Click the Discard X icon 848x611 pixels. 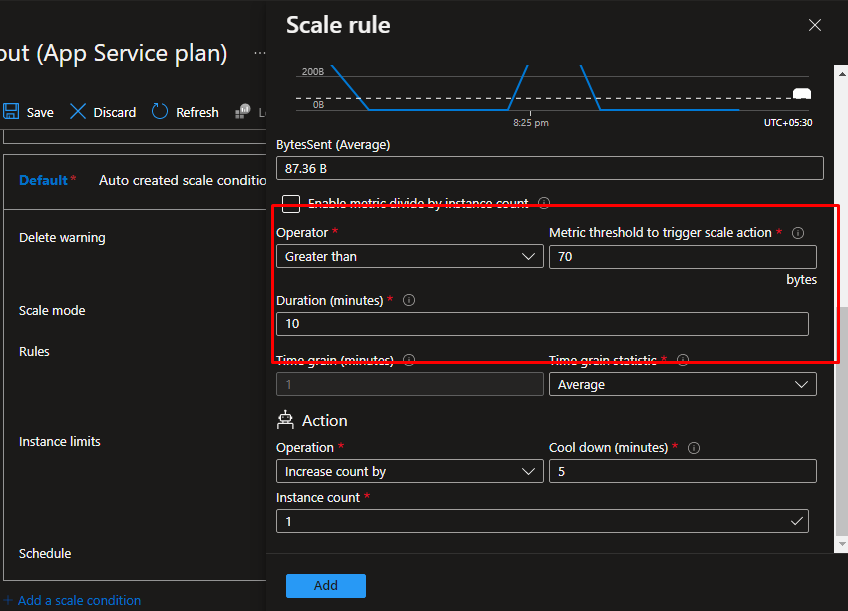[x=78, y=112]
